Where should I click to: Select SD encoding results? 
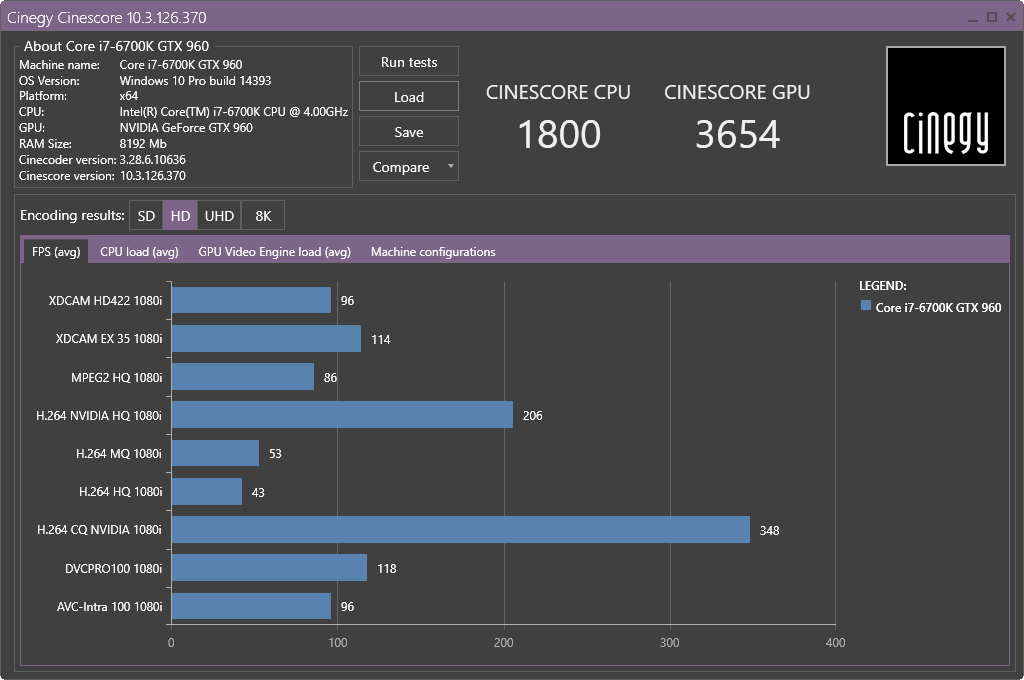tap(146, 216)
